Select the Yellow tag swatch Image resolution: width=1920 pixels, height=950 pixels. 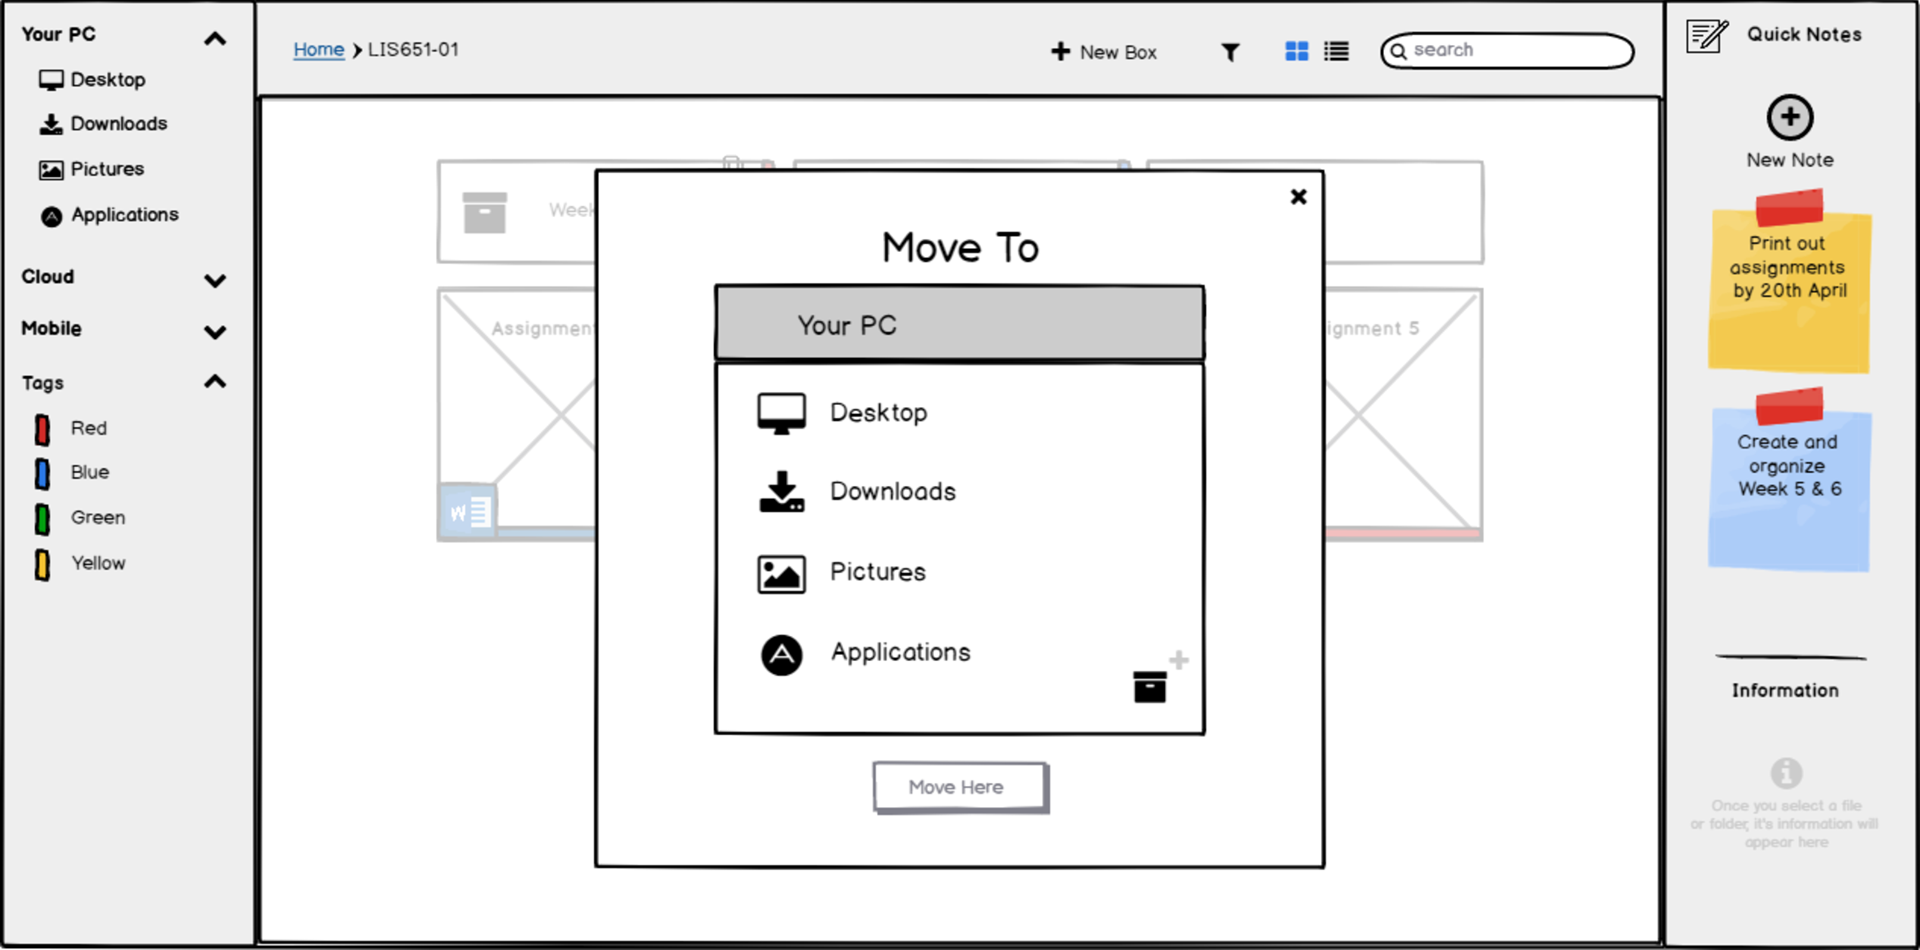42,565
